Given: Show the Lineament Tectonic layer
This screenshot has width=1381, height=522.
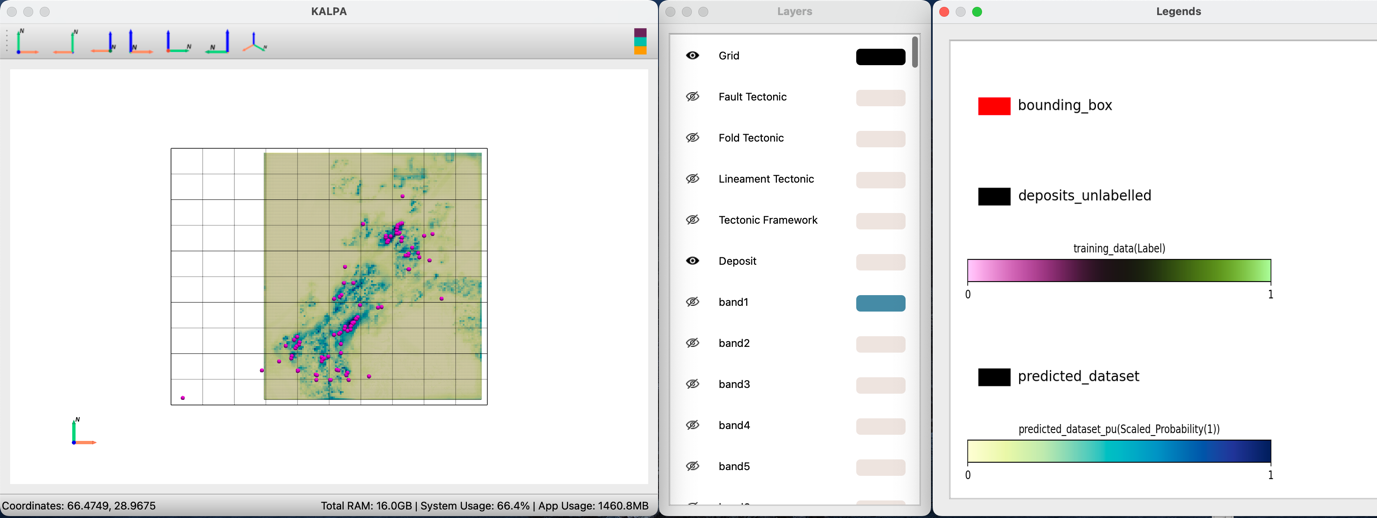Looking at the screenshot, I should [693, 179].
